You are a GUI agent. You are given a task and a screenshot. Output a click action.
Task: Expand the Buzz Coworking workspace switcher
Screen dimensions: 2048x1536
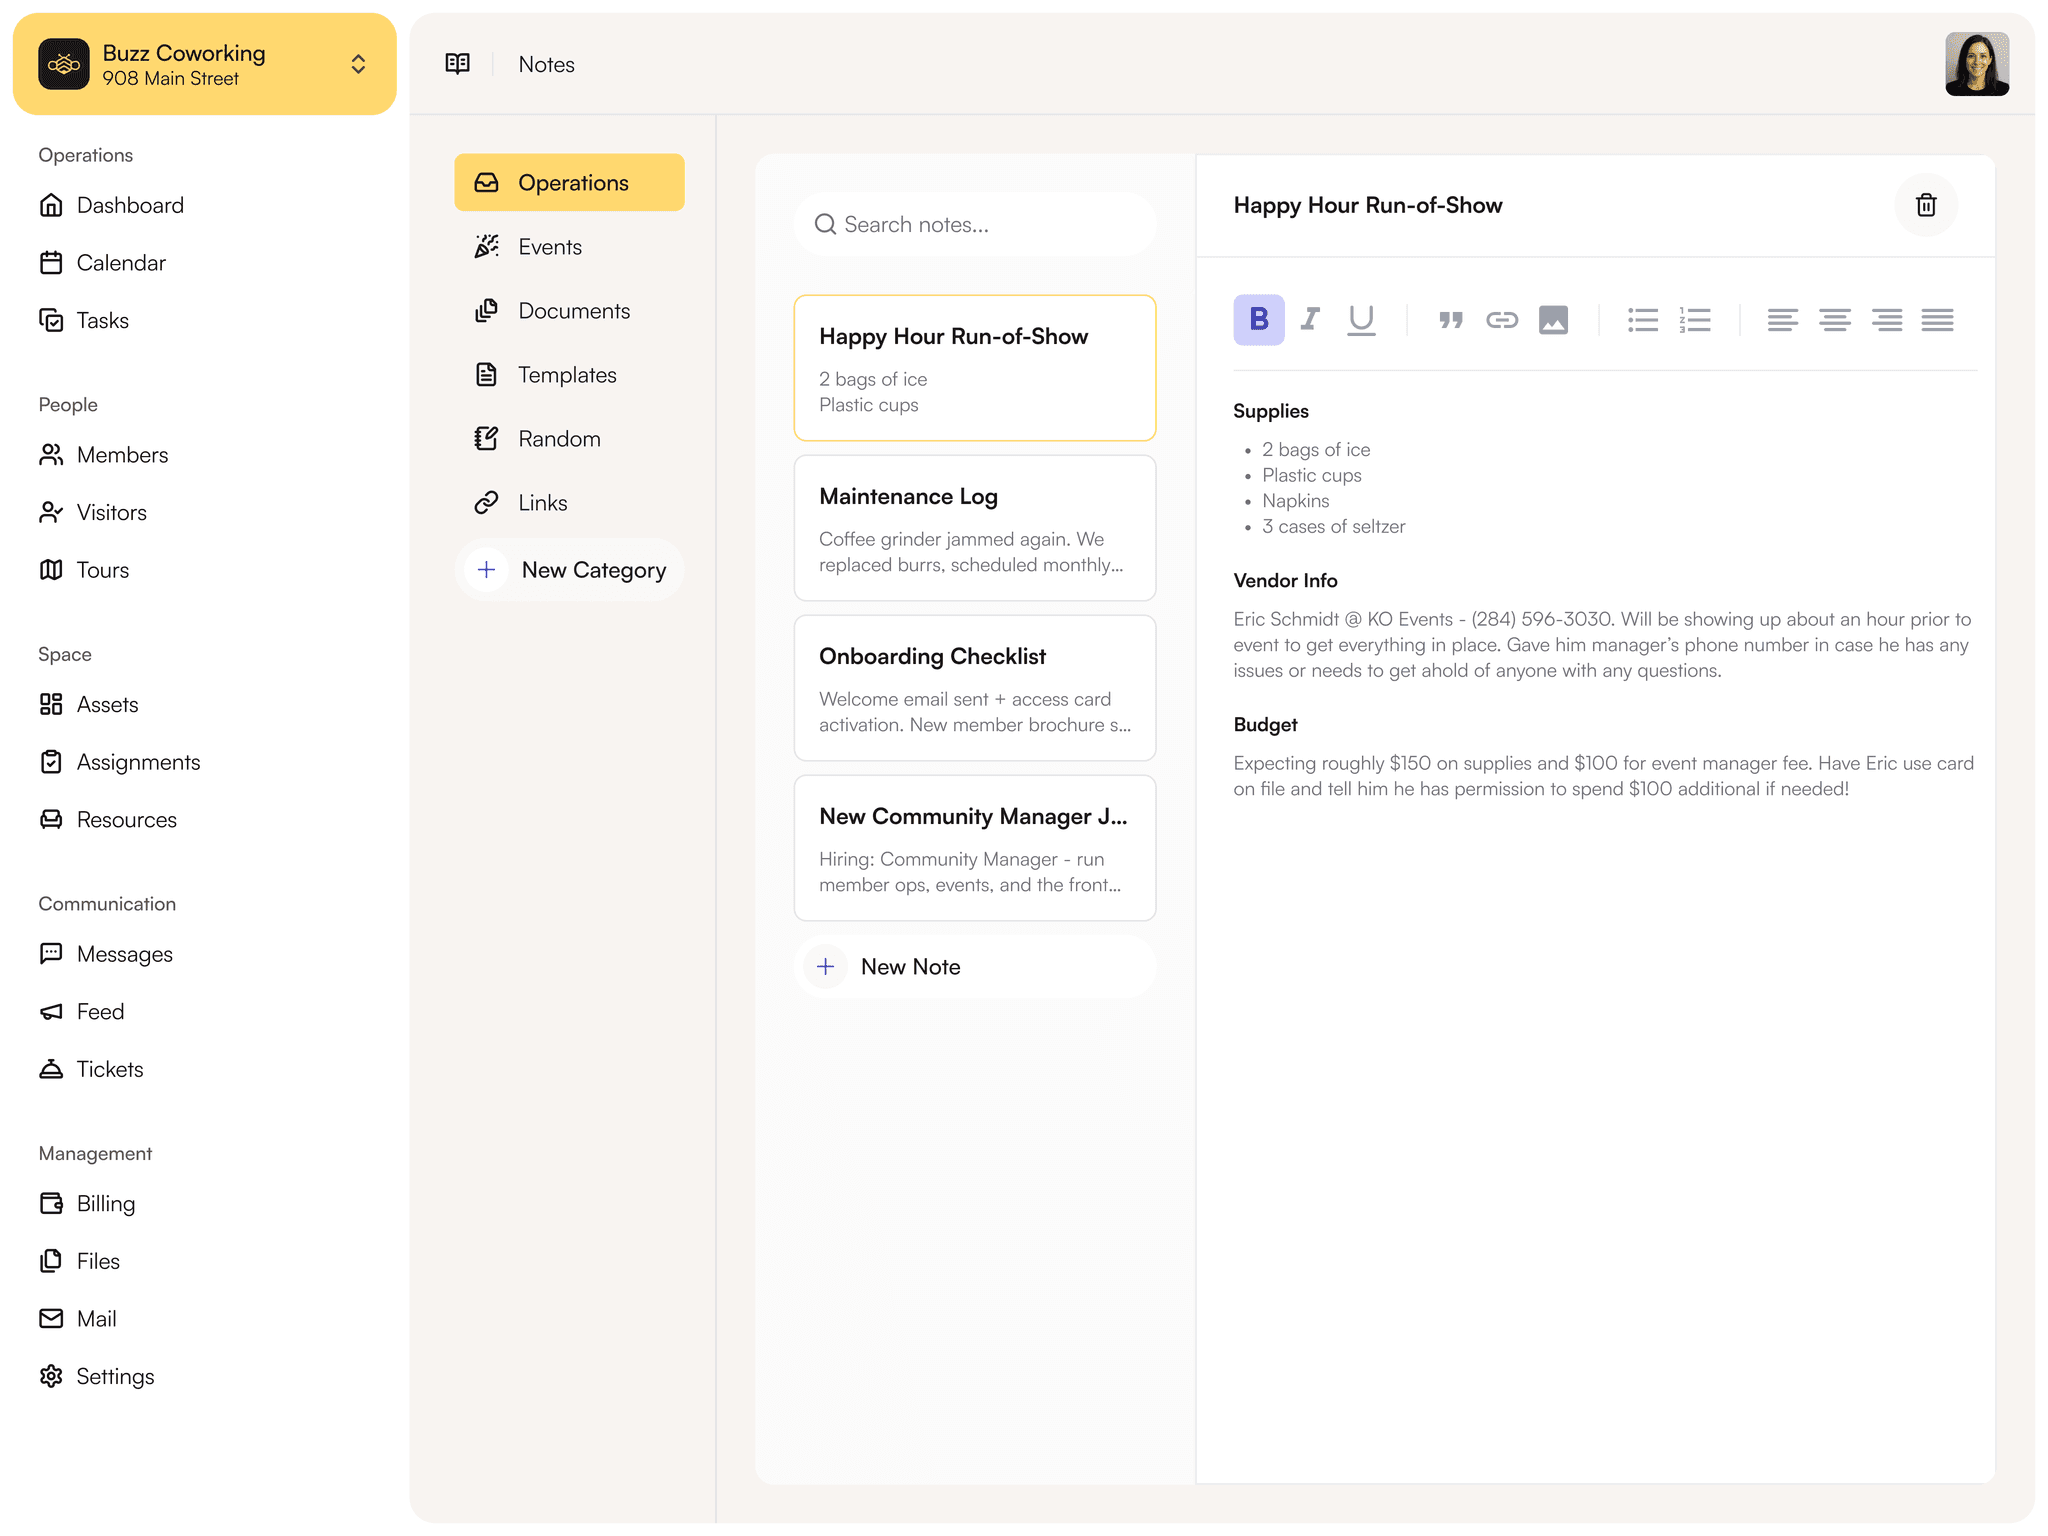coord(358,64)
